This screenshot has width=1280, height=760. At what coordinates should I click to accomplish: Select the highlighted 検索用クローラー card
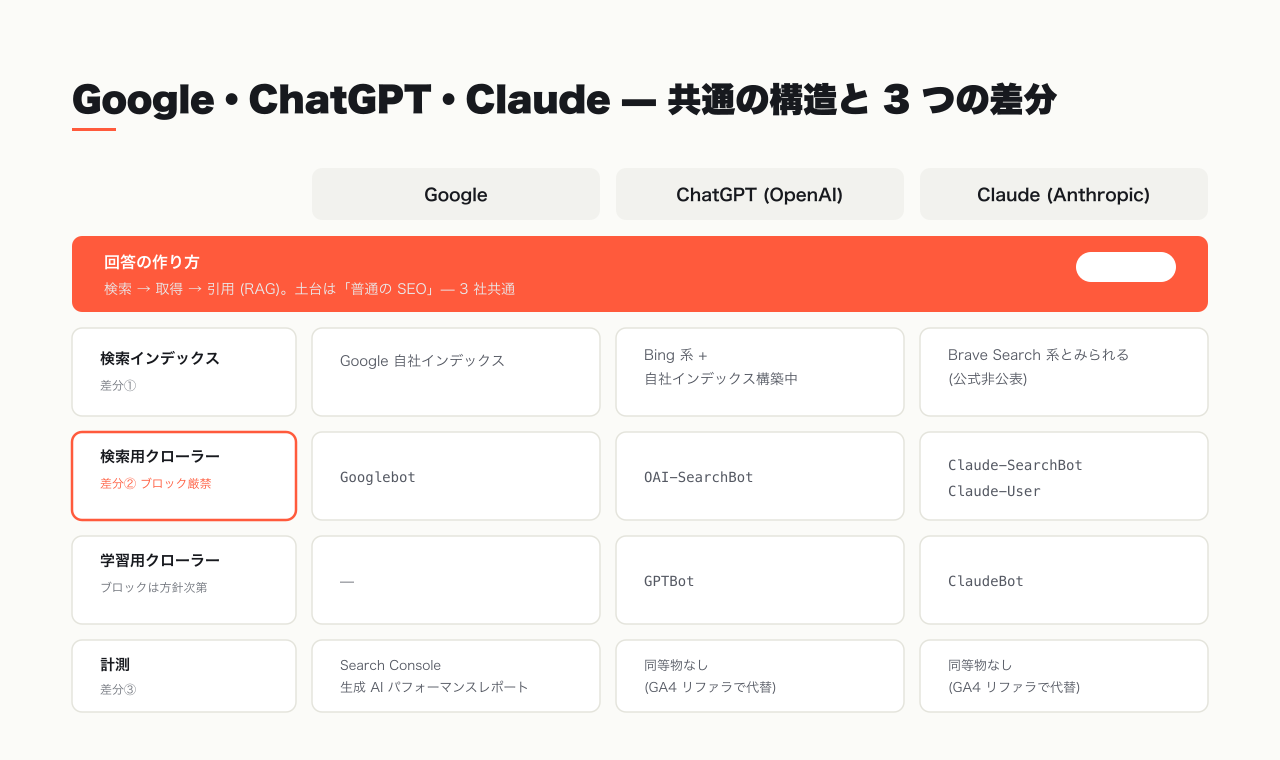[x=184, y=476]
